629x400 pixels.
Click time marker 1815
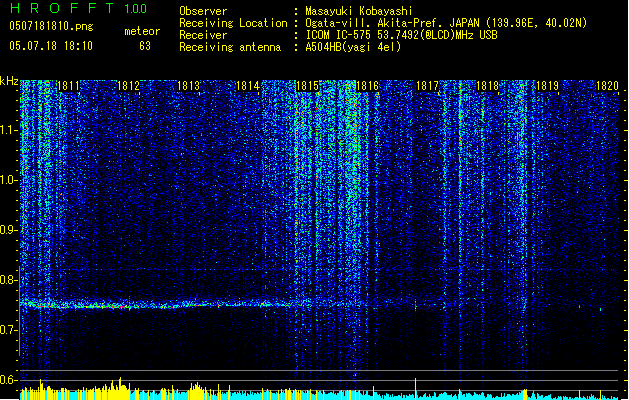(307, 86)
